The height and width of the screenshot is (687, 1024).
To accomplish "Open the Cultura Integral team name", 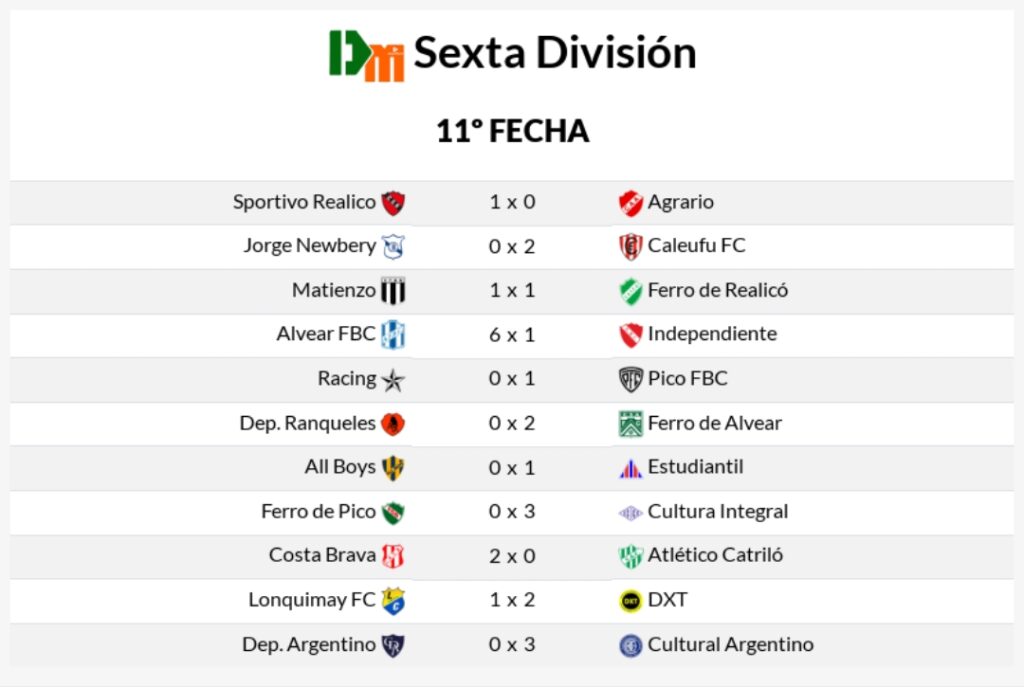I will pyautogui.click(x=717, y=512).
